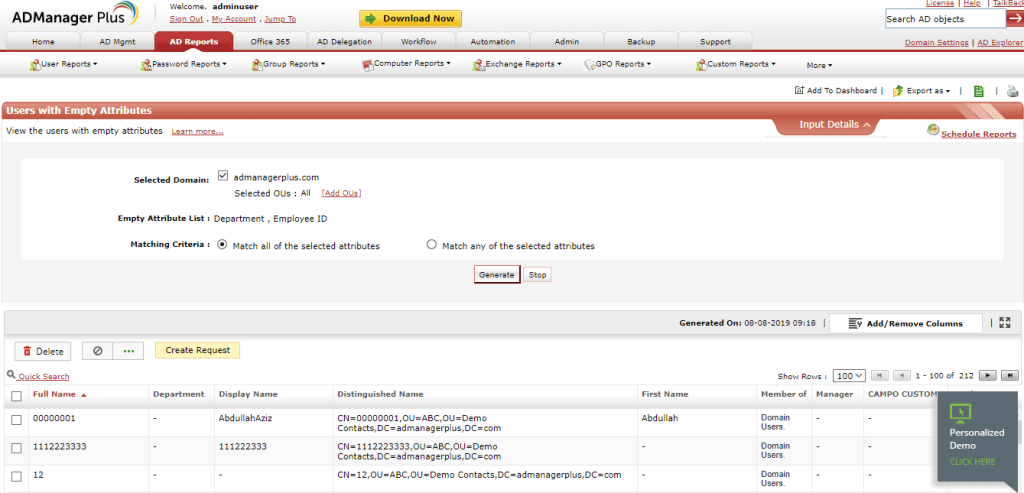Click the disable (circle-slash) icon button

click(97, 351)
